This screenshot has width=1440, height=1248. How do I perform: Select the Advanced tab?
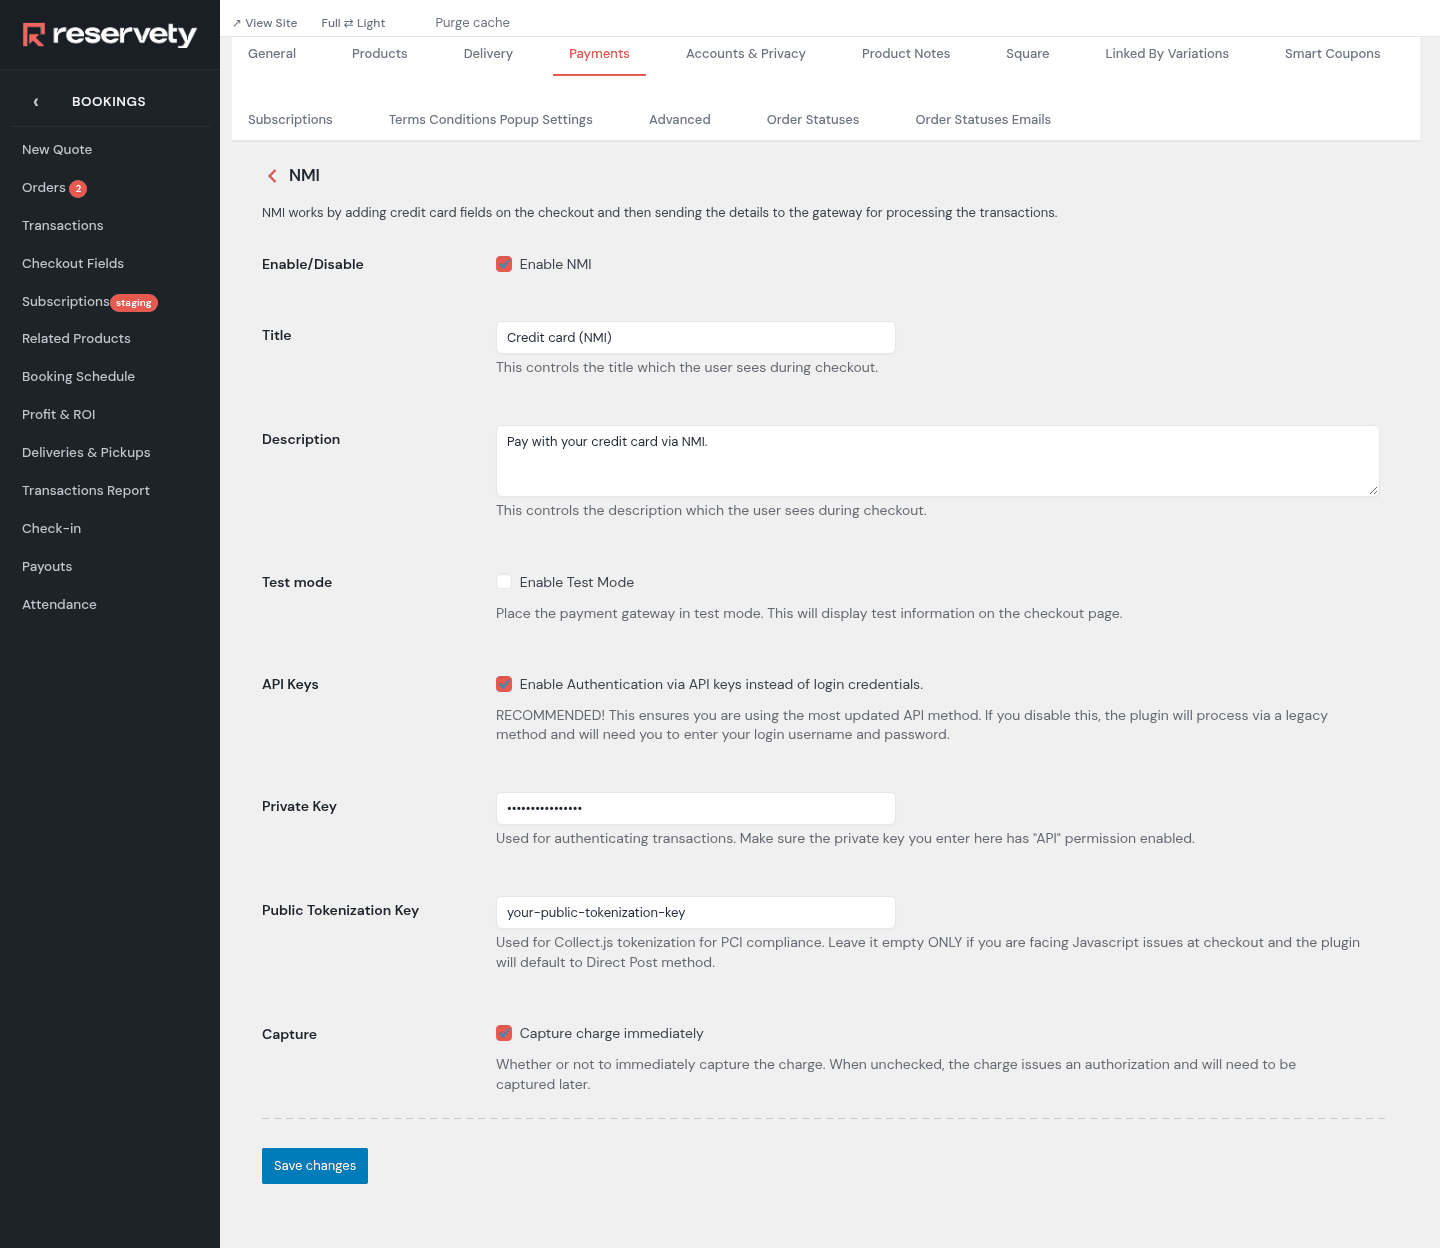(x=680, y=120)
